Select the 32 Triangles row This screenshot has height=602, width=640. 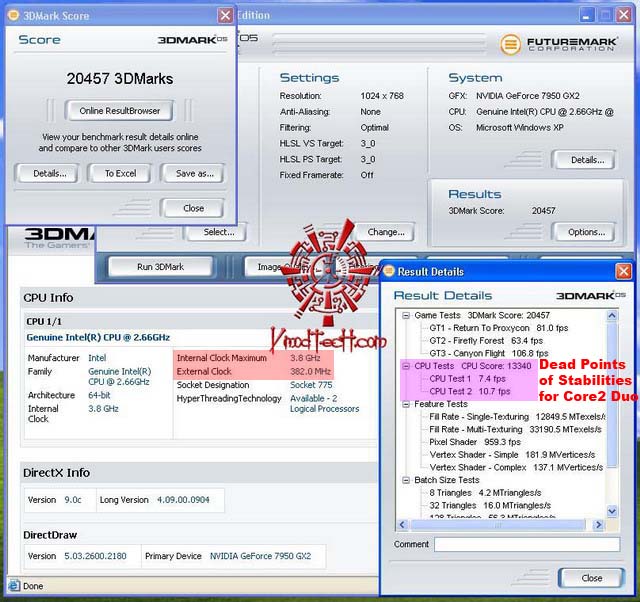tap(490, 505)
